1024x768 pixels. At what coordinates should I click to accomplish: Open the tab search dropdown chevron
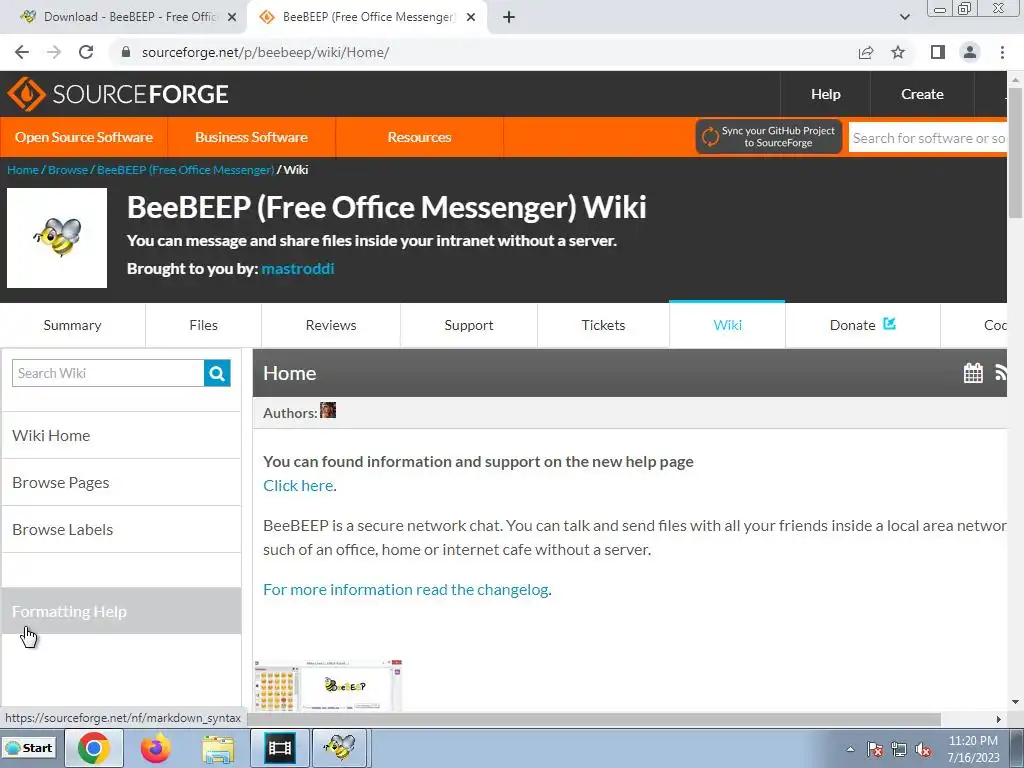[x=904, y=17]
